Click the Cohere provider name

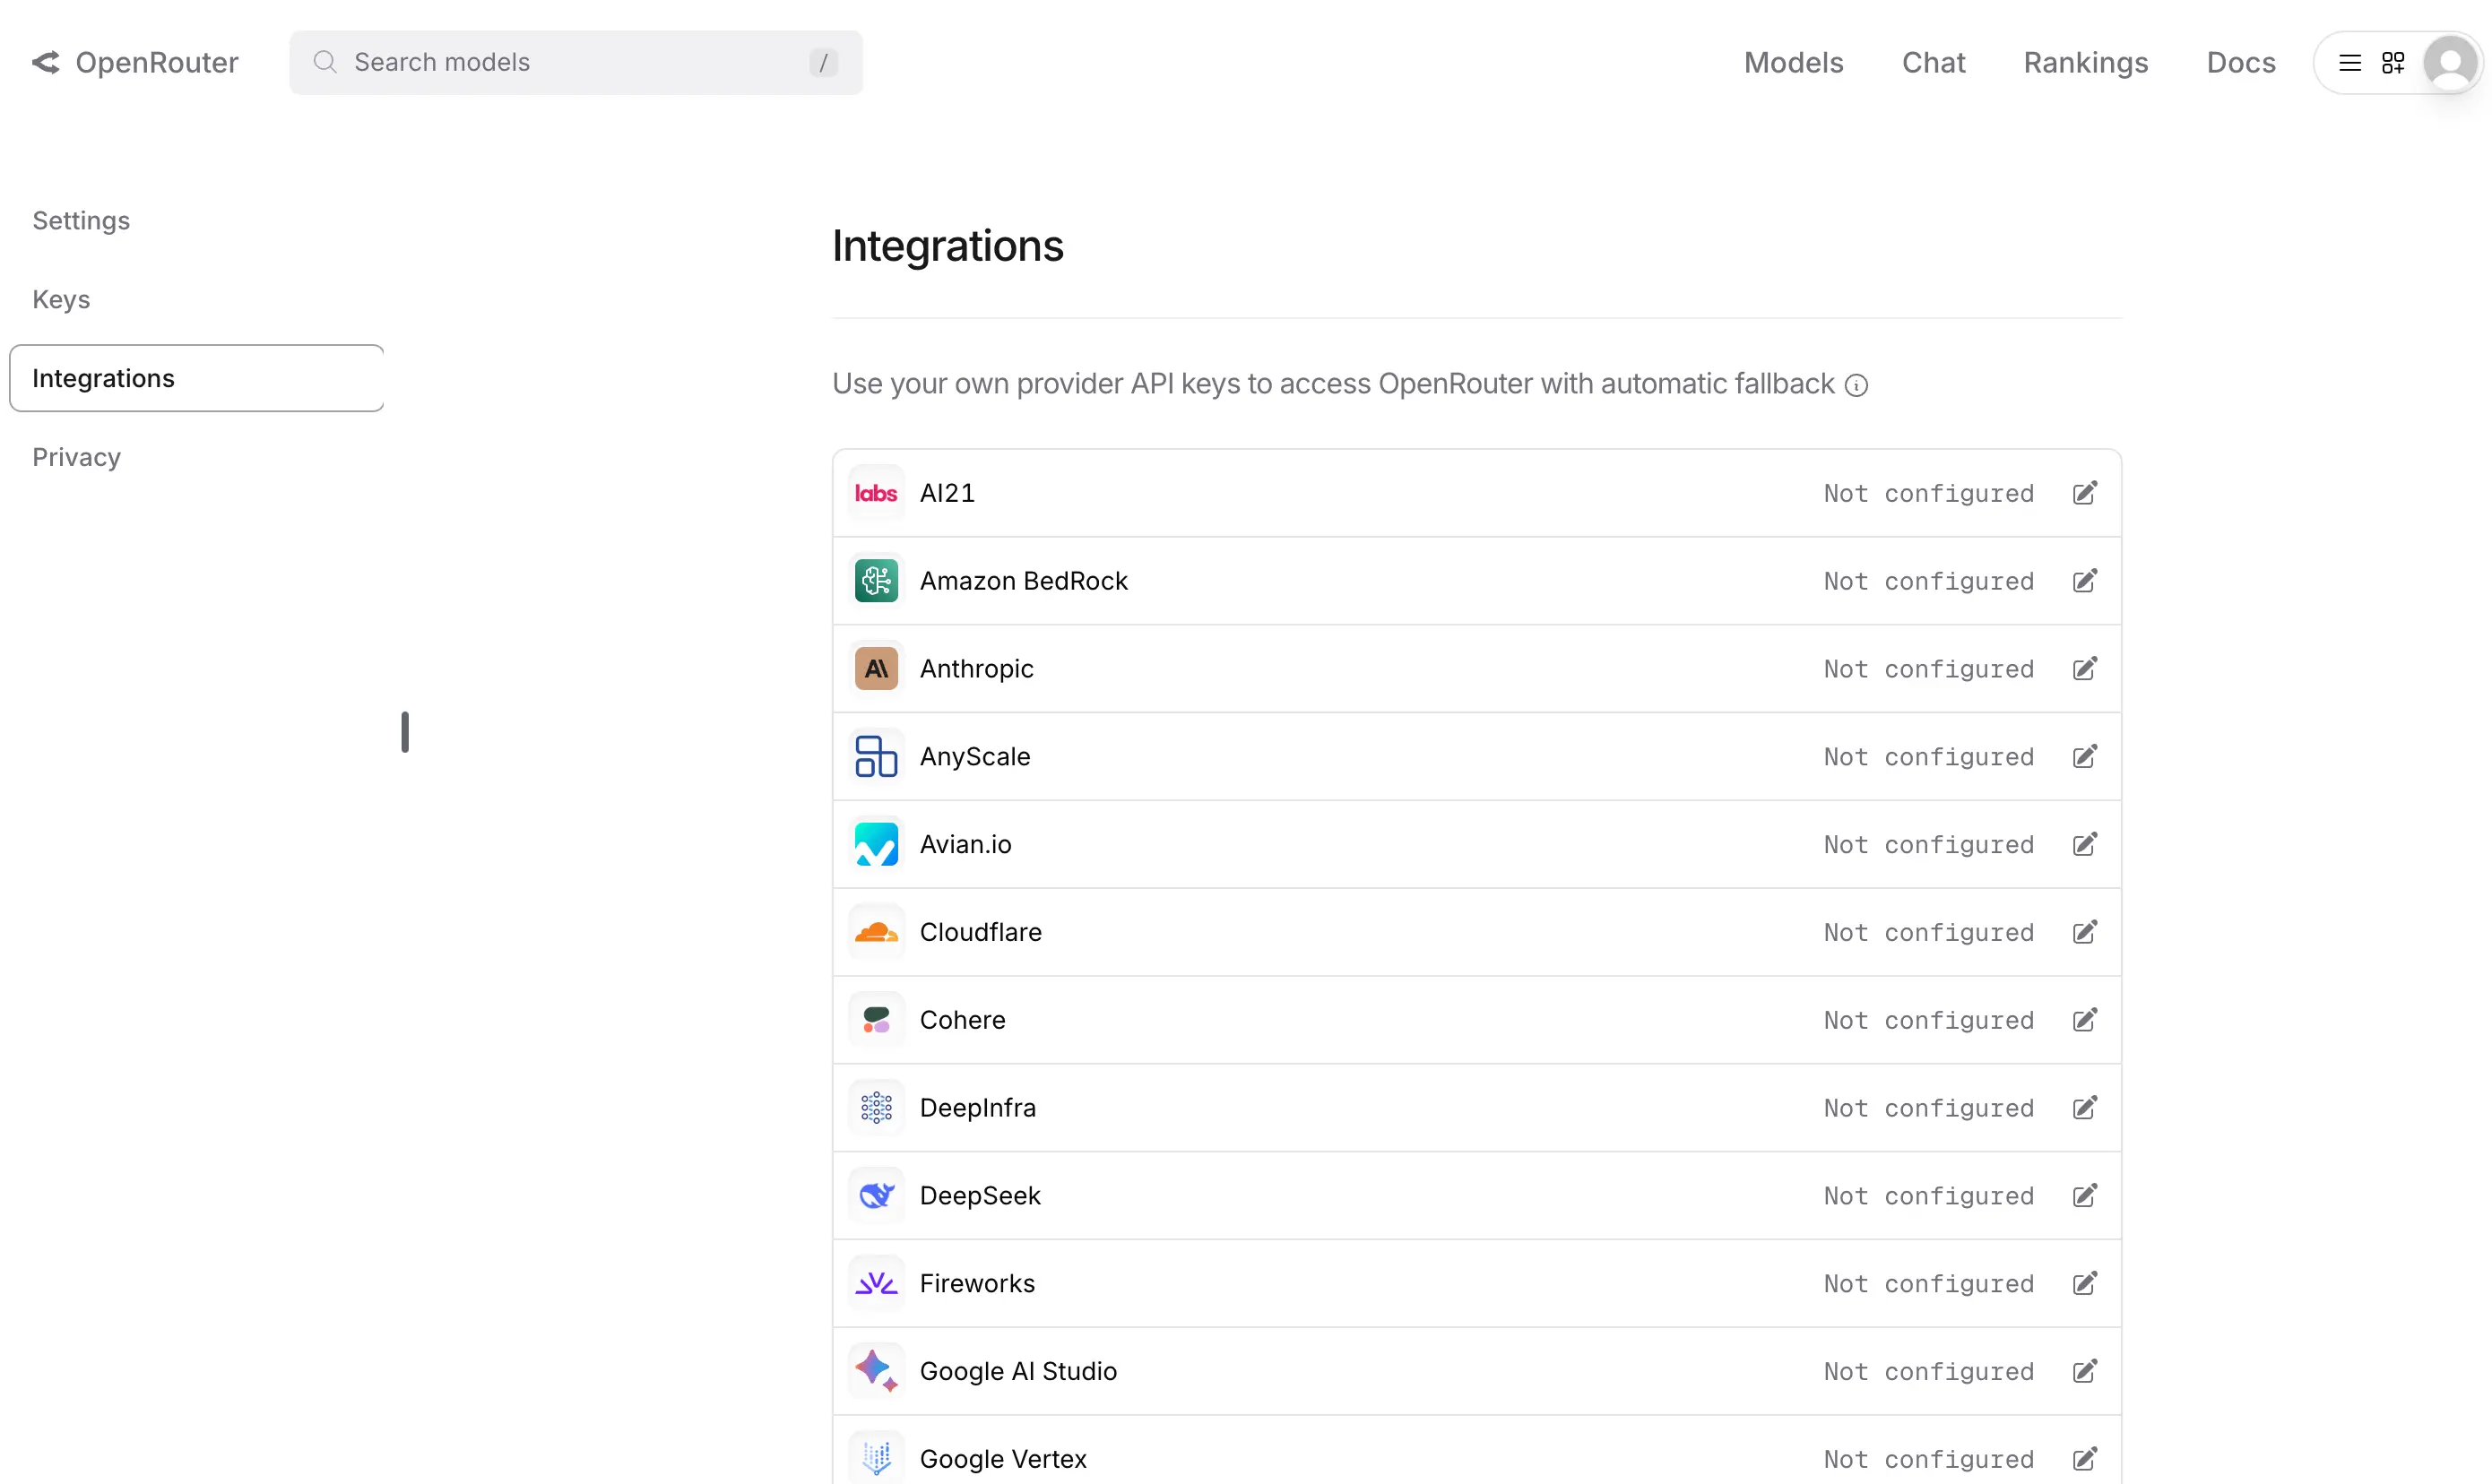(x=962, y=1020)
